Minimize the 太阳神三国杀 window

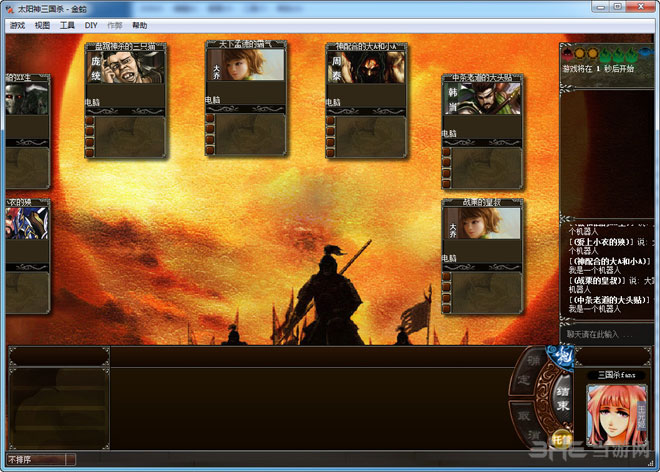(x=601, y=7)
